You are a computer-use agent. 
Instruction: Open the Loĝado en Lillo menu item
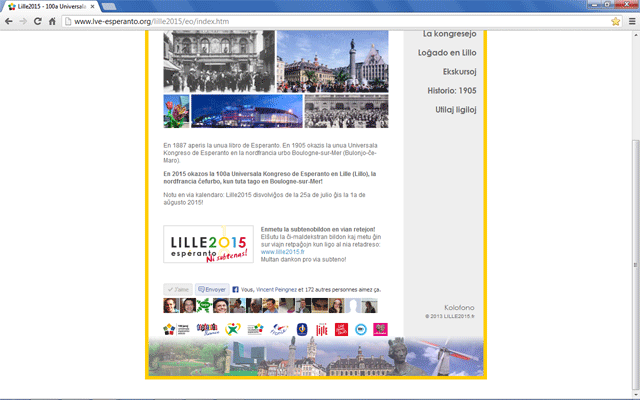click(x=447, y=53)
